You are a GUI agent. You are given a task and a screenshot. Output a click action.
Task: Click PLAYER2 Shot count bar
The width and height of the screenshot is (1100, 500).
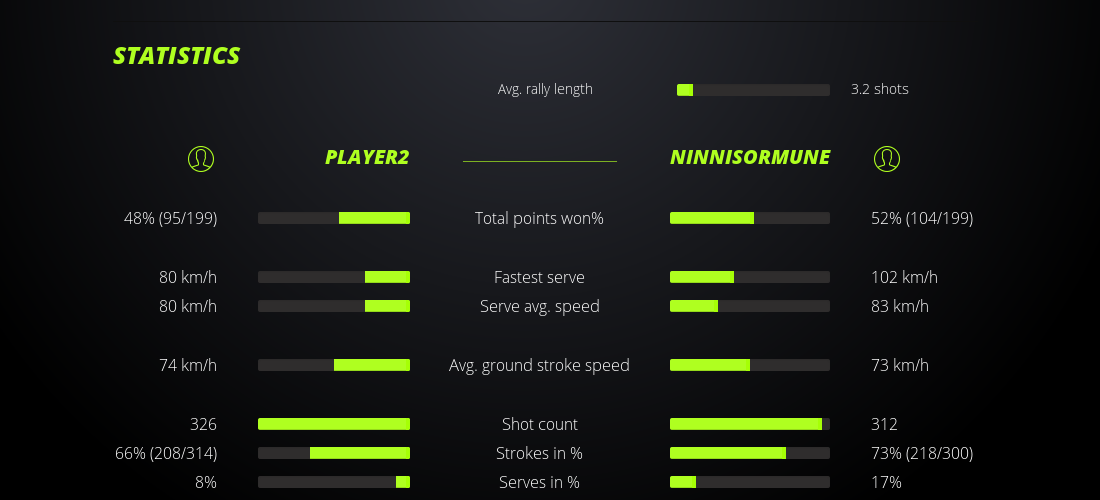click(x=334, y=424)
